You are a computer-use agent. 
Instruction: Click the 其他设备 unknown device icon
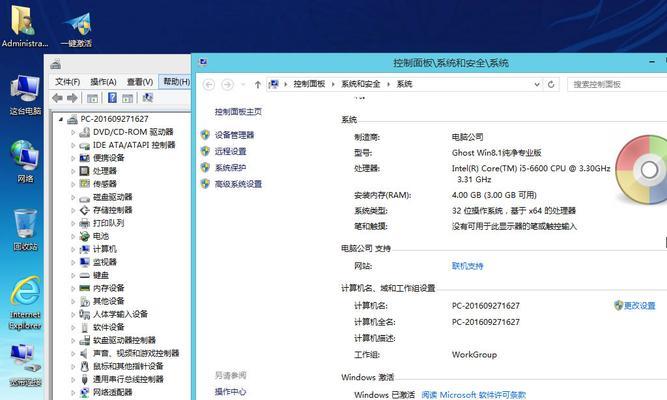coord(85,301)
